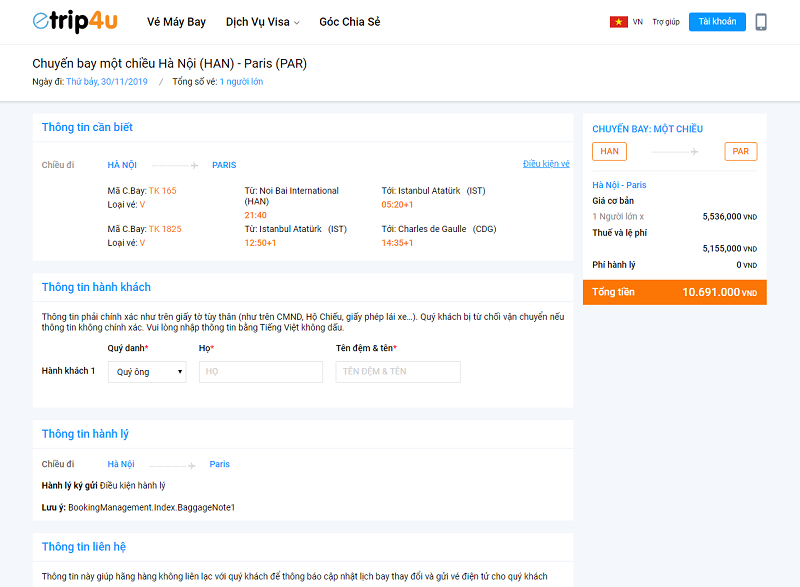Click the PAR airport code box
The image size is (800, 587).
point(740,152)
